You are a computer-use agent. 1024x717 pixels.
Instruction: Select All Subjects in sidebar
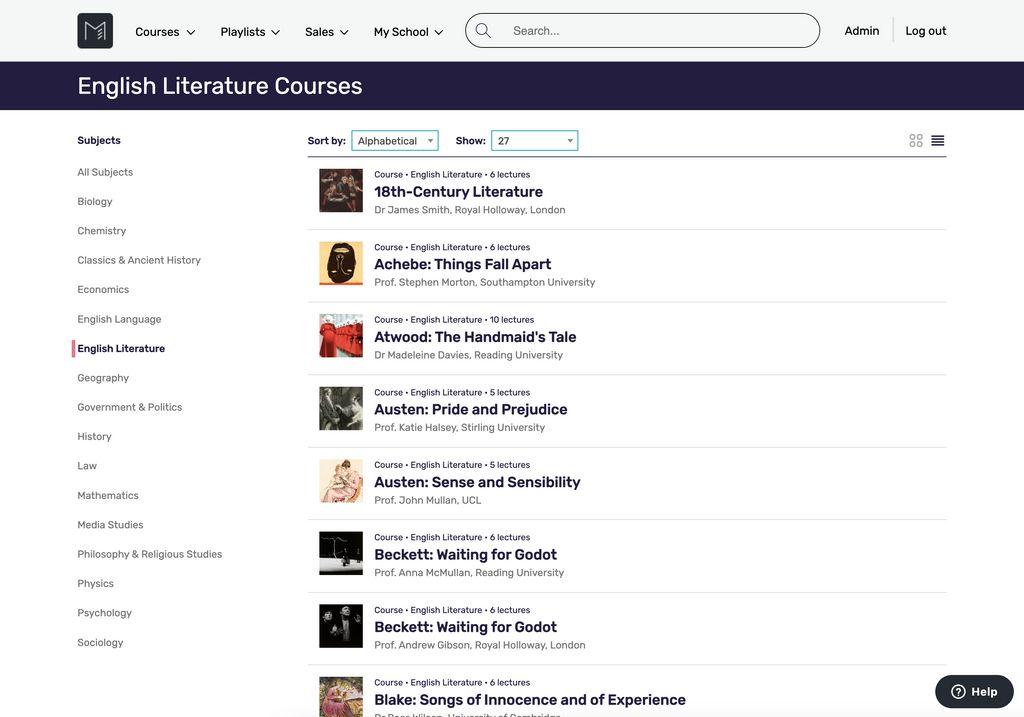105,172
